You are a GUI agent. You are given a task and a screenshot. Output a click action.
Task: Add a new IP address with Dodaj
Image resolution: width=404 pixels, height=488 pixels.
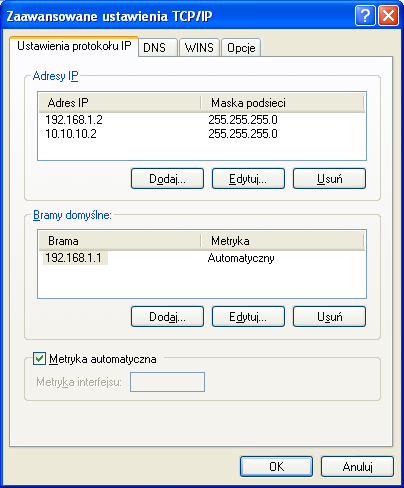click(x=167, y=179)
